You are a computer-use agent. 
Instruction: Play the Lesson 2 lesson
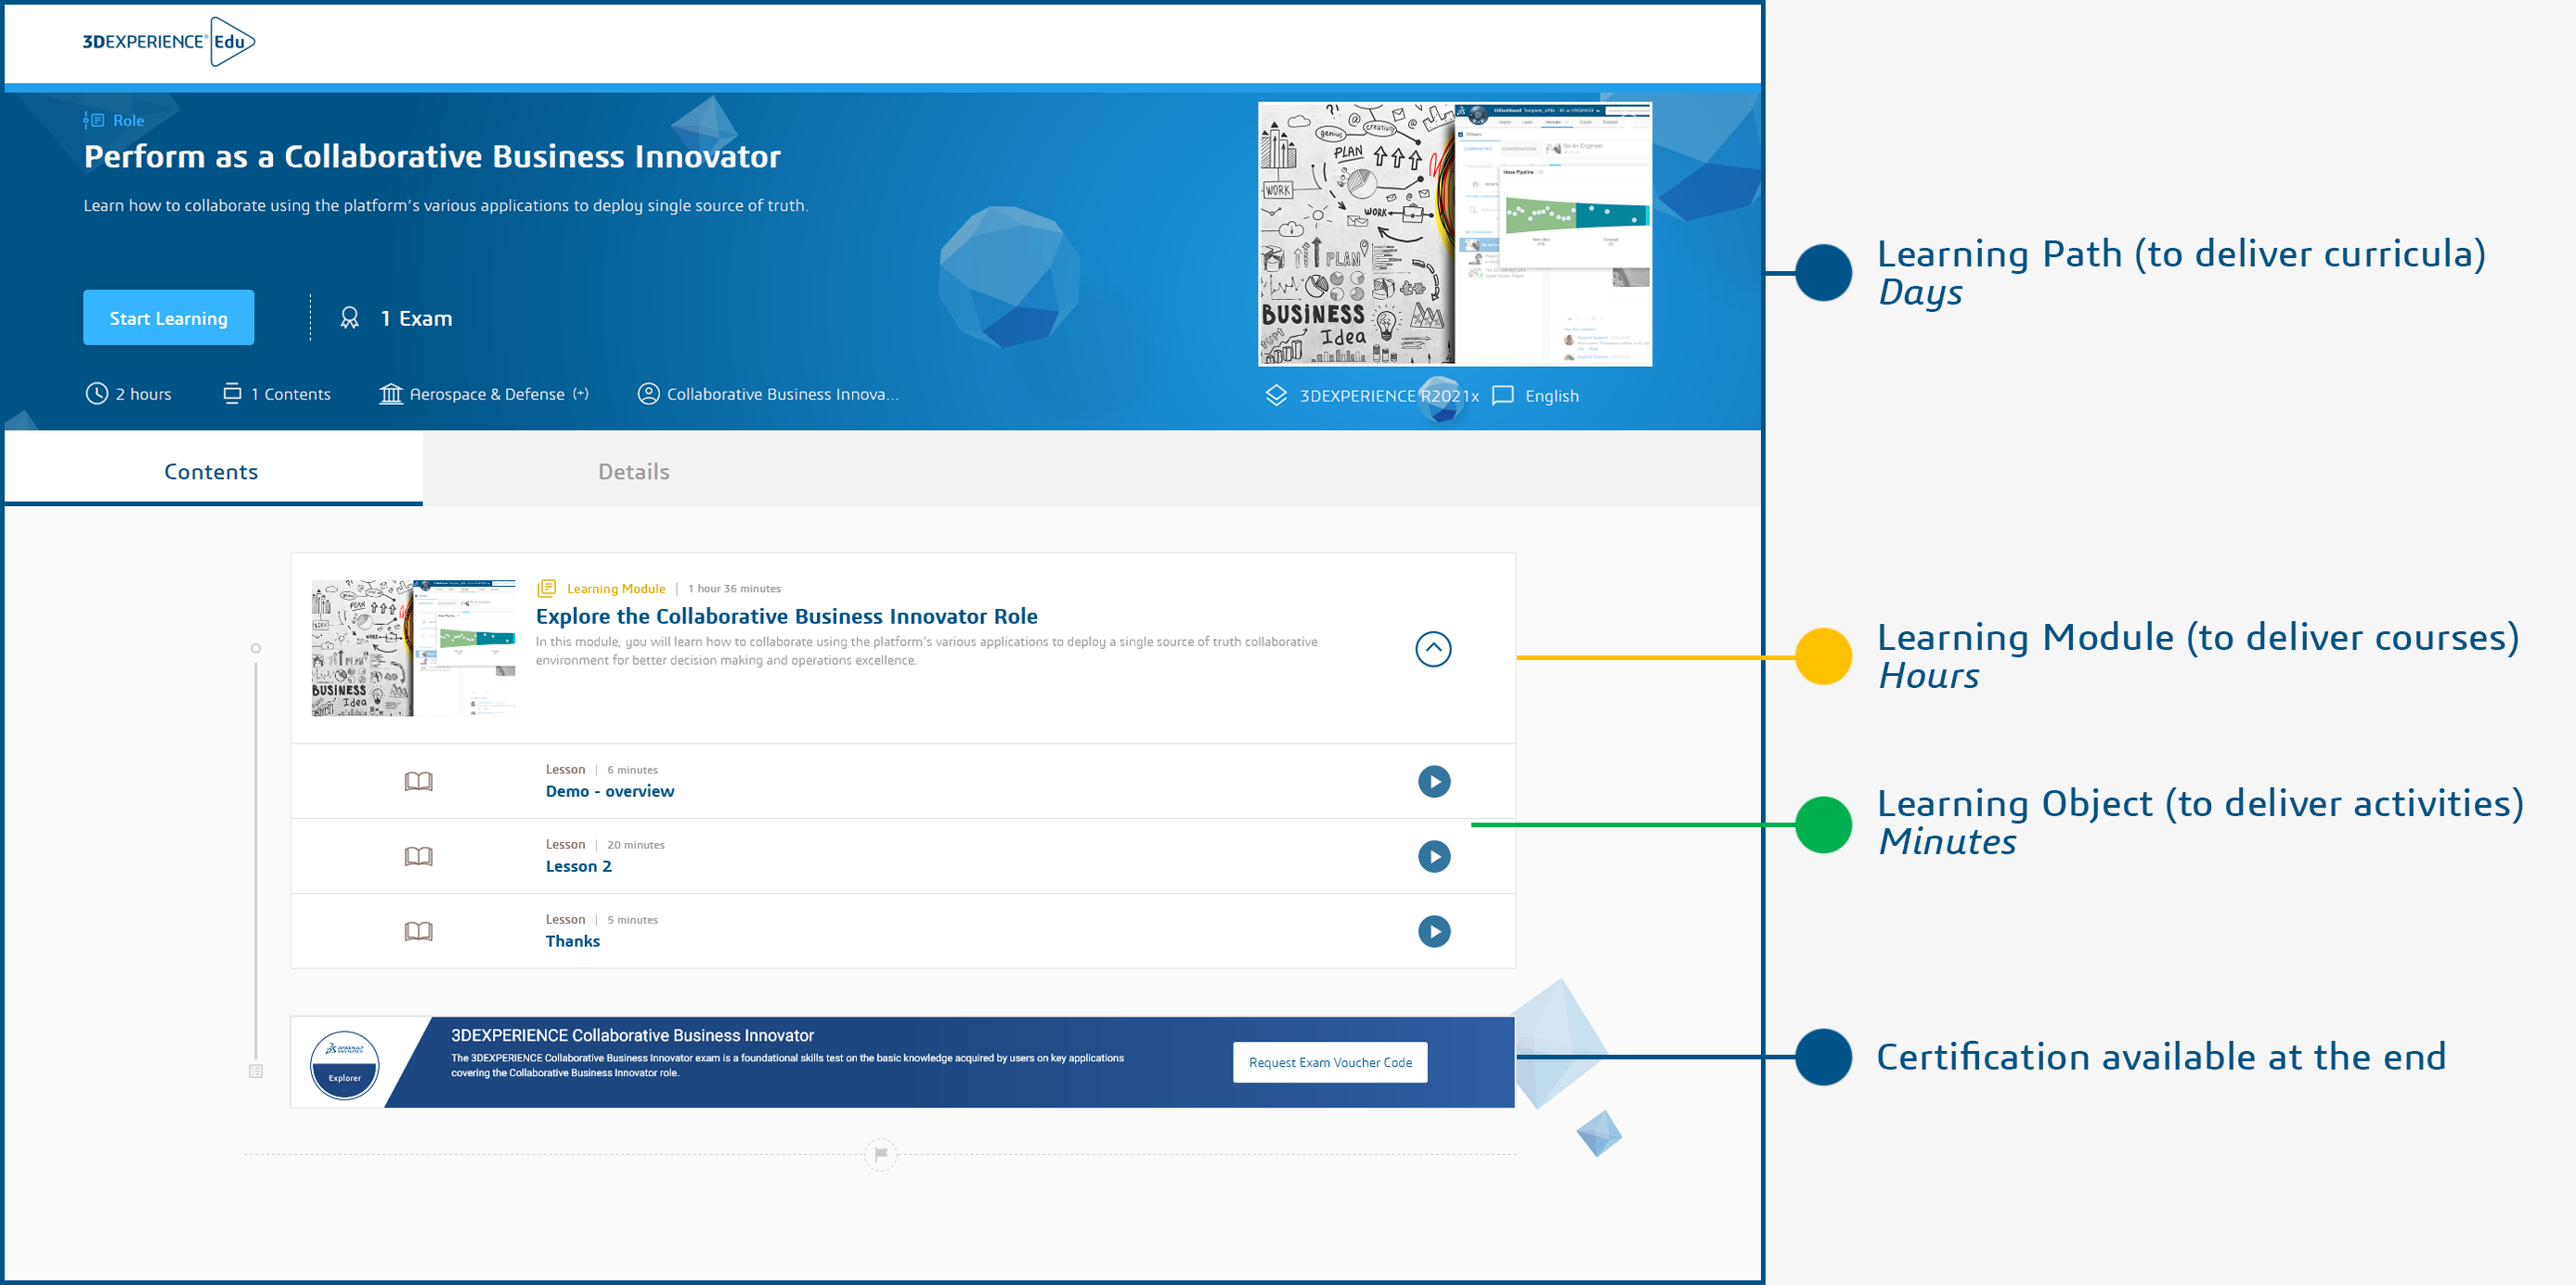pyautogui.click(x=1434, y=856)
